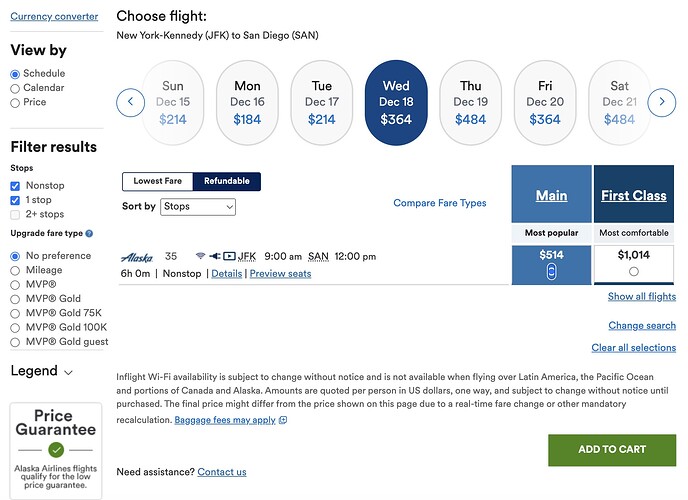The image size is (688, 500).
Task: Click the Wi-Fi amenity icon on flight 35
Action: [x=201, y=256]
